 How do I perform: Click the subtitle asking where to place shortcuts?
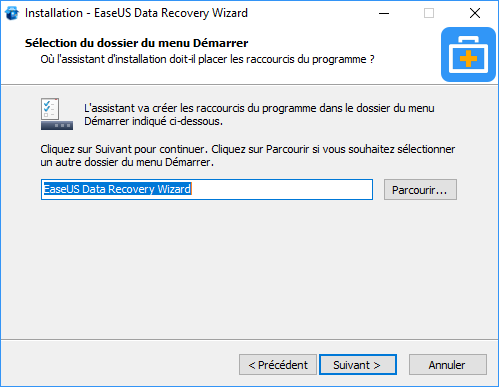(x=207, y=59)
